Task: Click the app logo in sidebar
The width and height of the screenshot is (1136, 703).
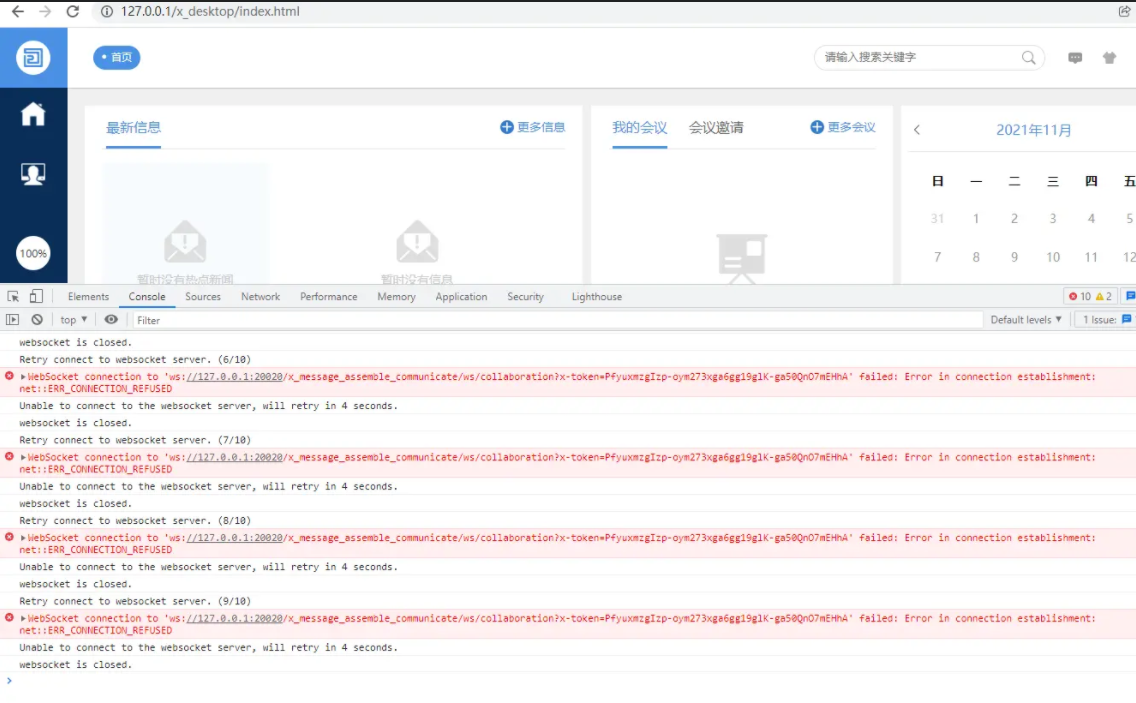Action: coord(33,57)
